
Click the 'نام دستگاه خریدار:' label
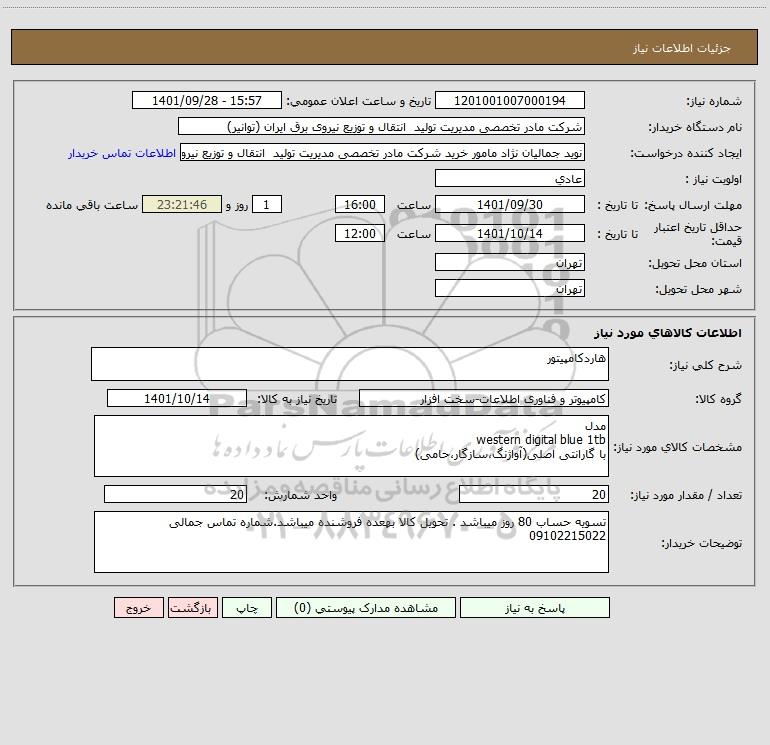click(695, 128)
